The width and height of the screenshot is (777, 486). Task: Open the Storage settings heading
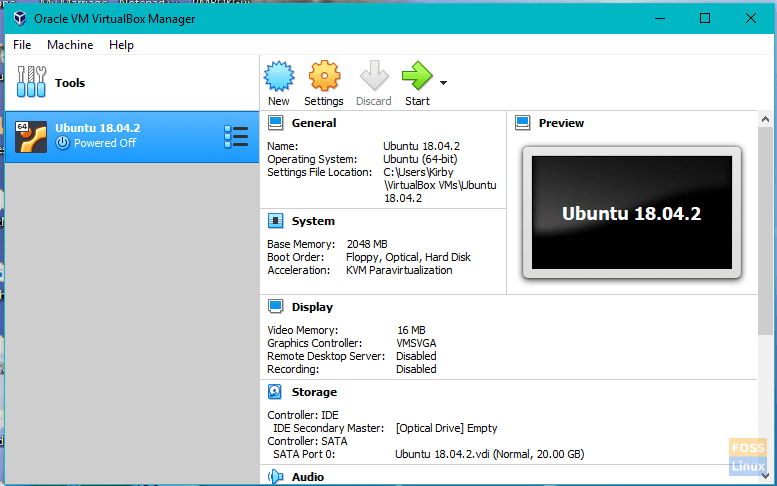[314, 392]
